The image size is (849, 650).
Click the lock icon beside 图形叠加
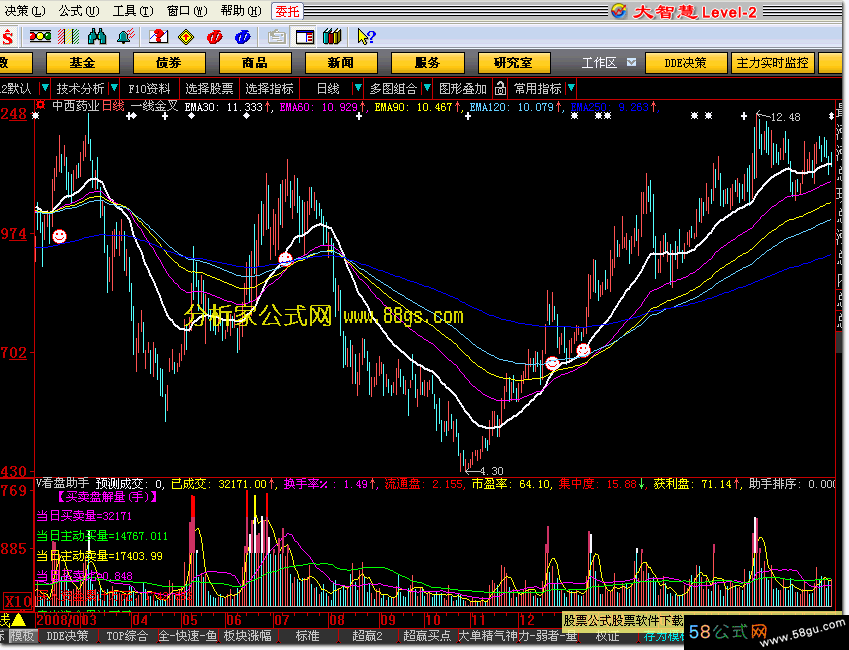coord(500,88)
